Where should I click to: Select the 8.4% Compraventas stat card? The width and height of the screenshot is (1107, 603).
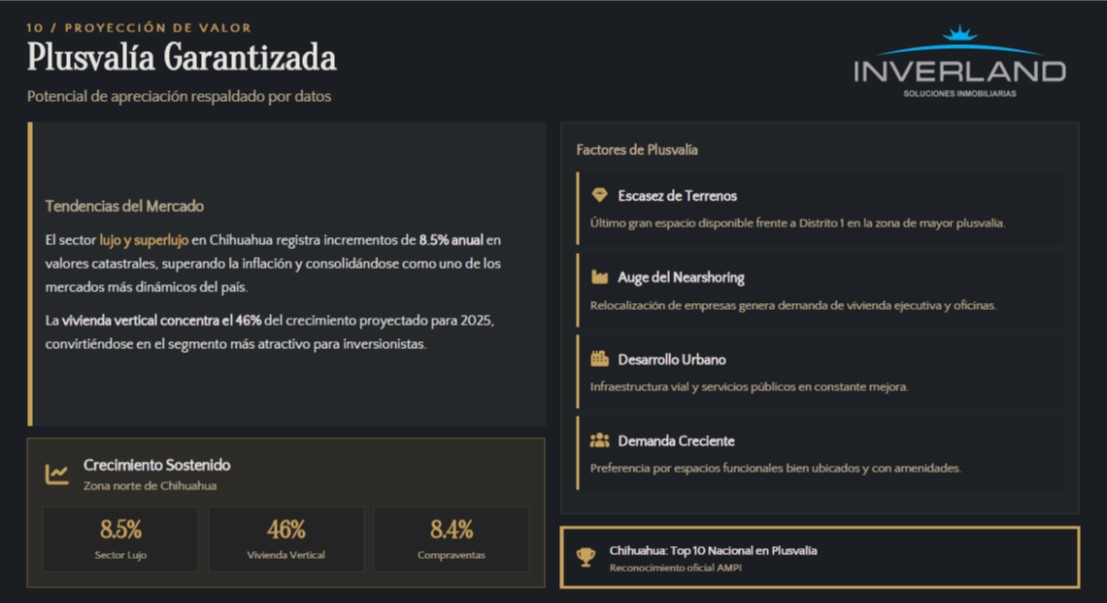(451, 538)
